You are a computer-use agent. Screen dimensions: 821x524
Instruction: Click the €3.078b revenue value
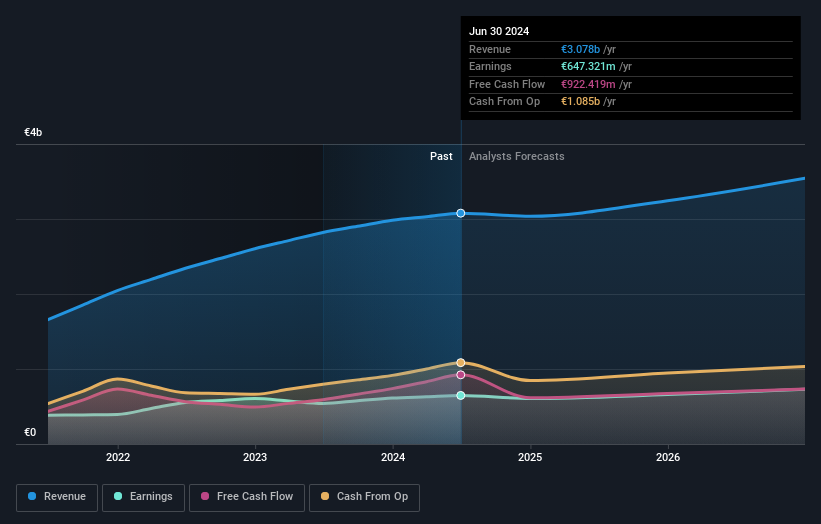tap(581, 49)
